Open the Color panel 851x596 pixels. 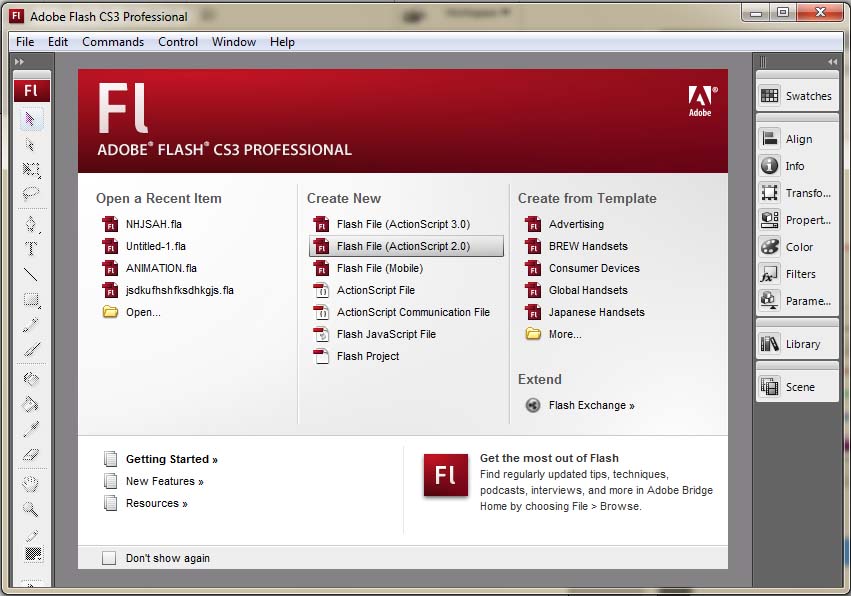[x=797, y=247]
